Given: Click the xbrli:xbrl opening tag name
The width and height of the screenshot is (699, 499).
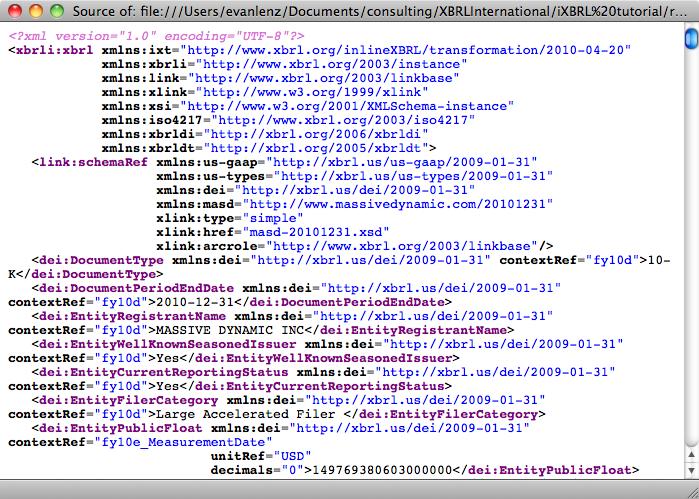Looking at the screenshot, I should coord(54,50).
